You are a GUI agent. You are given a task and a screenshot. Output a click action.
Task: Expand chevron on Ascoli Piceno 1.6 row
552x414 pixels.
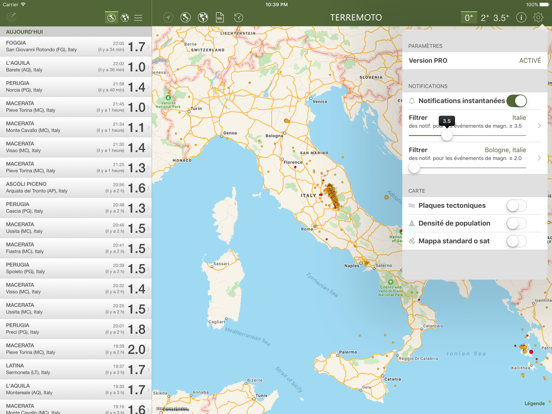coord(148,188)
